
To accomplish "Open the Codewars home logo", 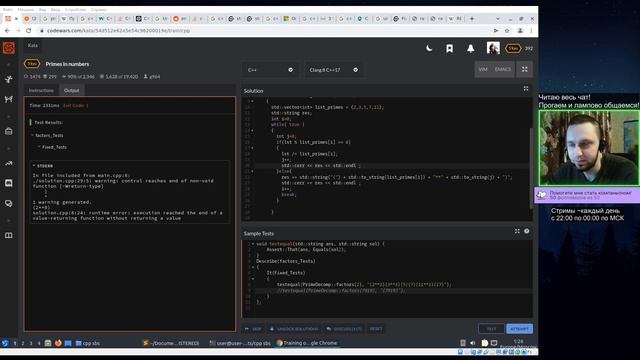I will (x=9, y=48).
